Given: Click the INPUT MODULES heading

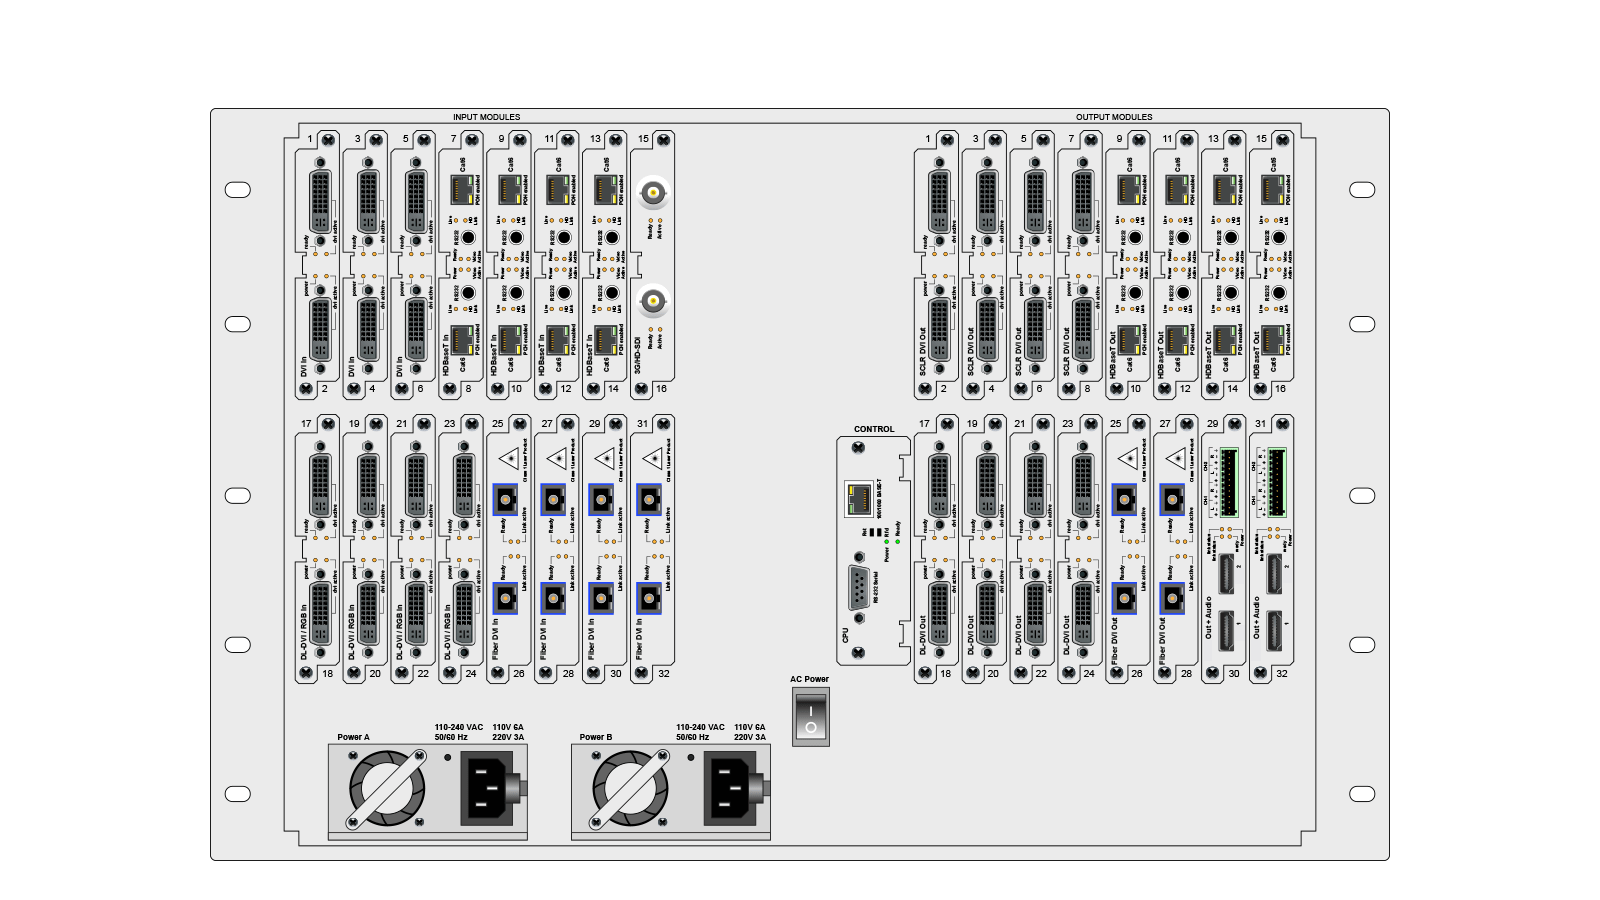Looking at the screenshot, I should click(x=486, y=117).
